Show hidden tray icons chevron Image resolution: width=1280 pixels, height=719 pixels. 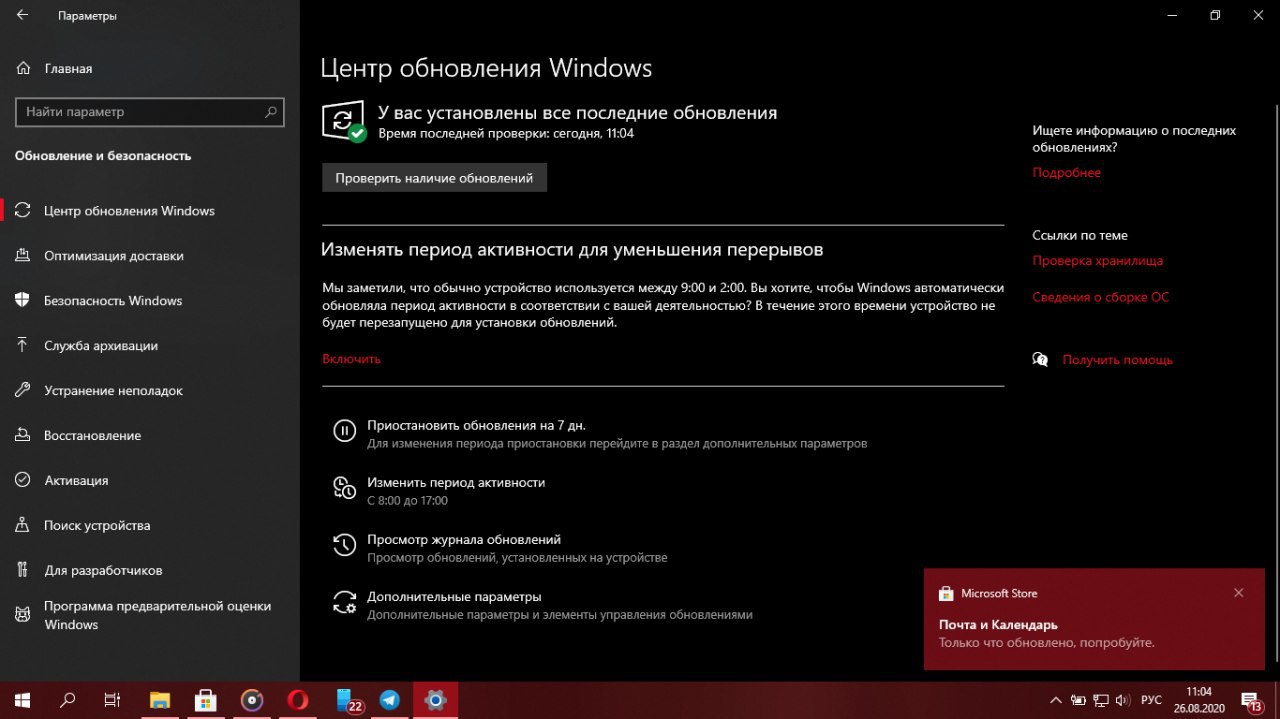click(x=1055, y=700)
